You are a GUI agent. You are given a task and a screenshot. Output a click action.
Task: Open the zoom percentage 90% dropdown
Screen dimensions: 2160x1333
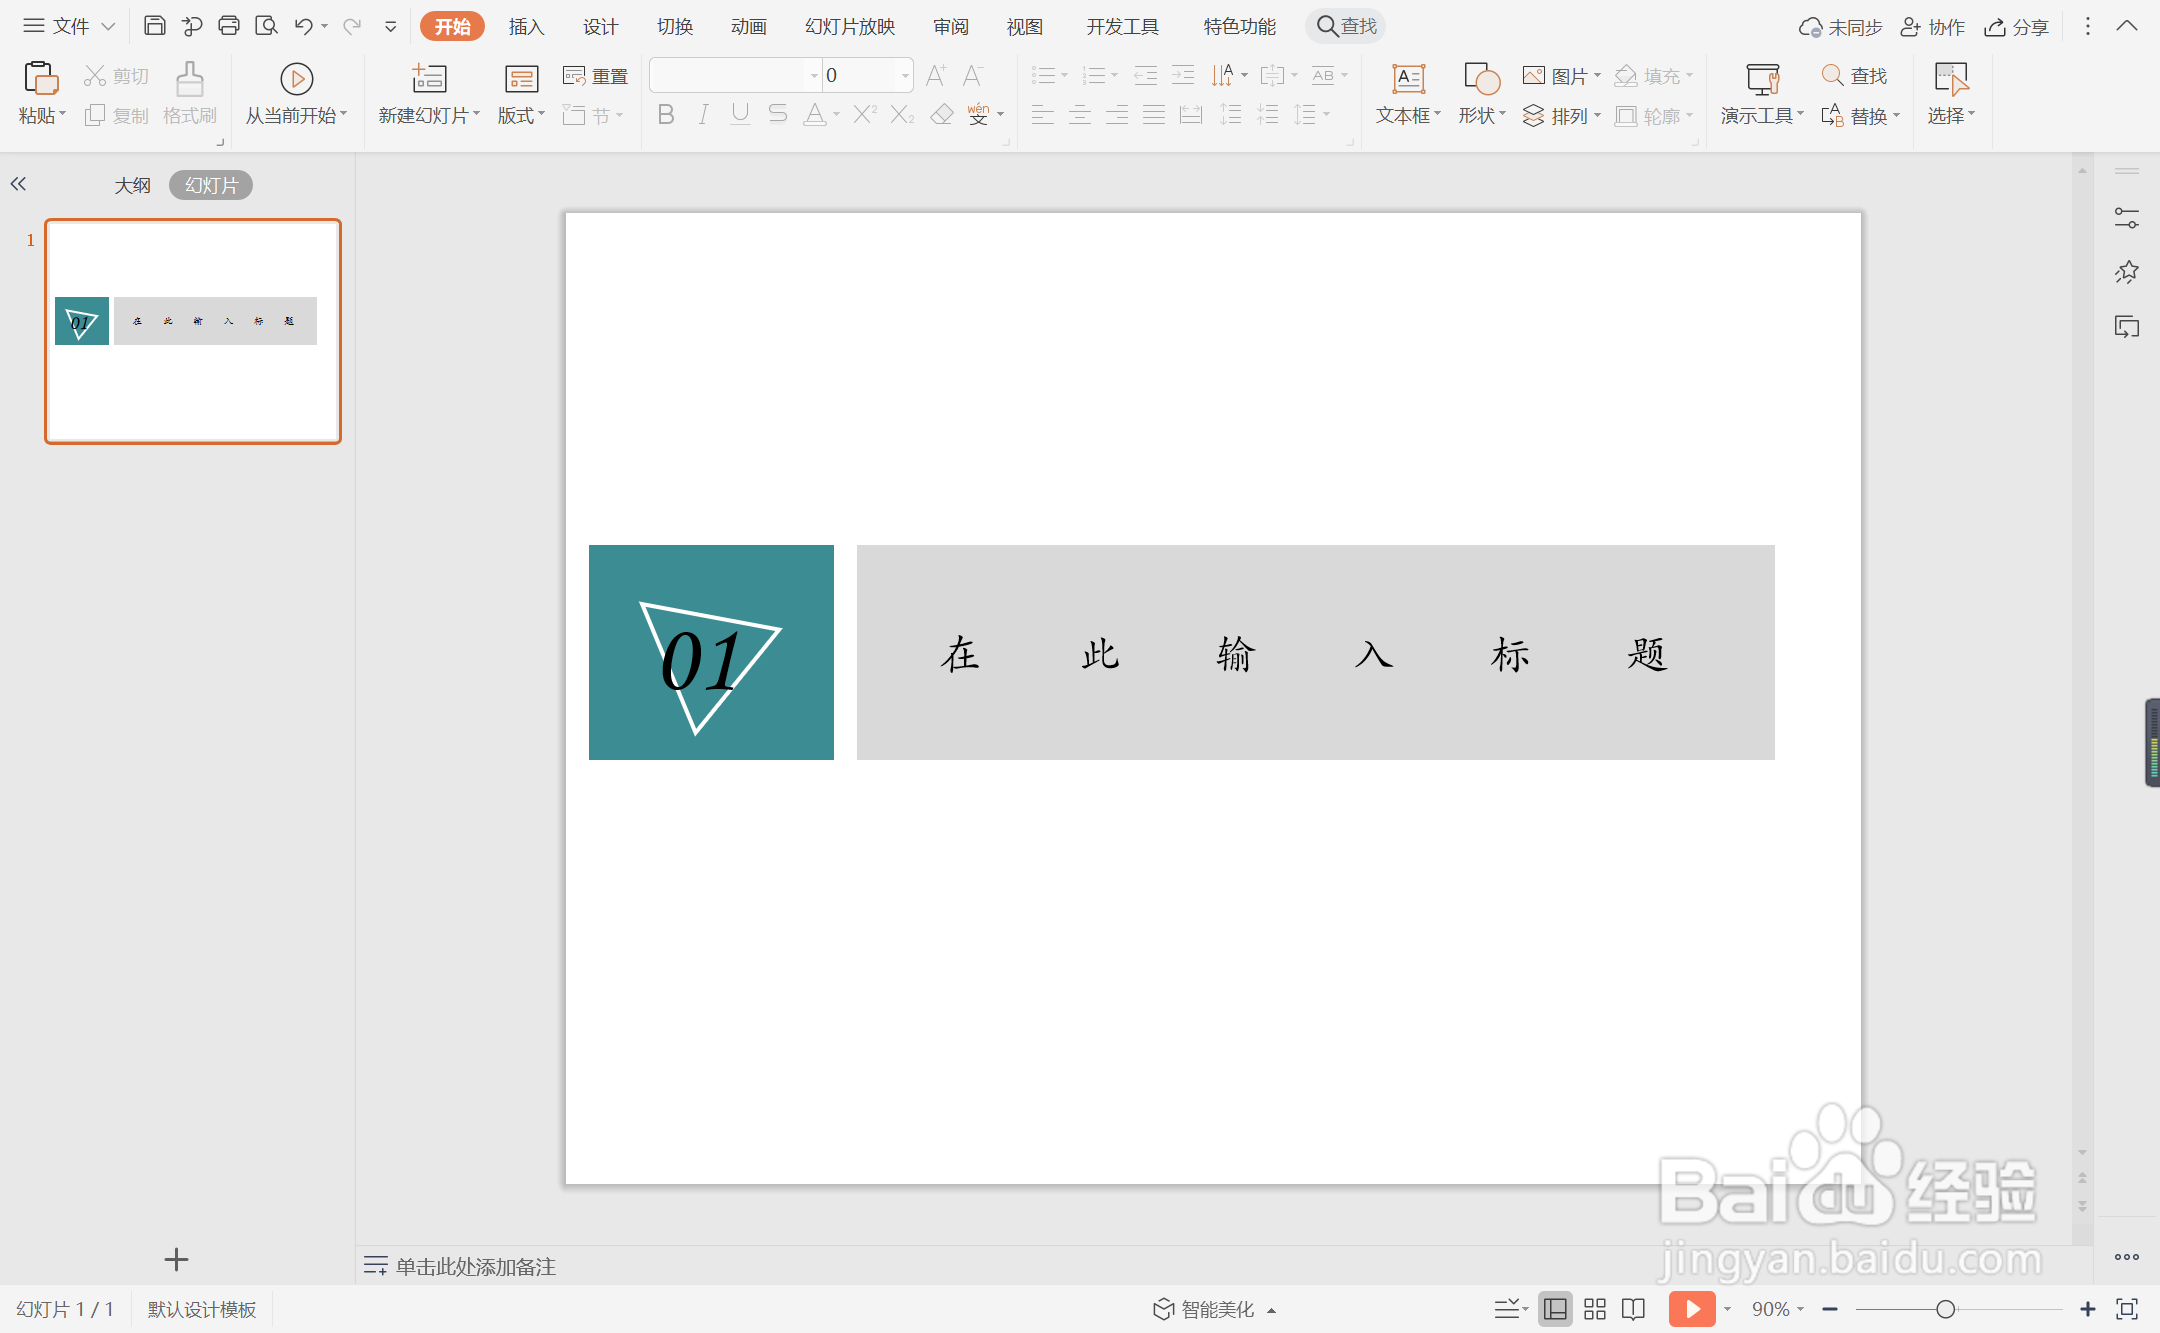pyautogui.click(x=1777, y=1309)
